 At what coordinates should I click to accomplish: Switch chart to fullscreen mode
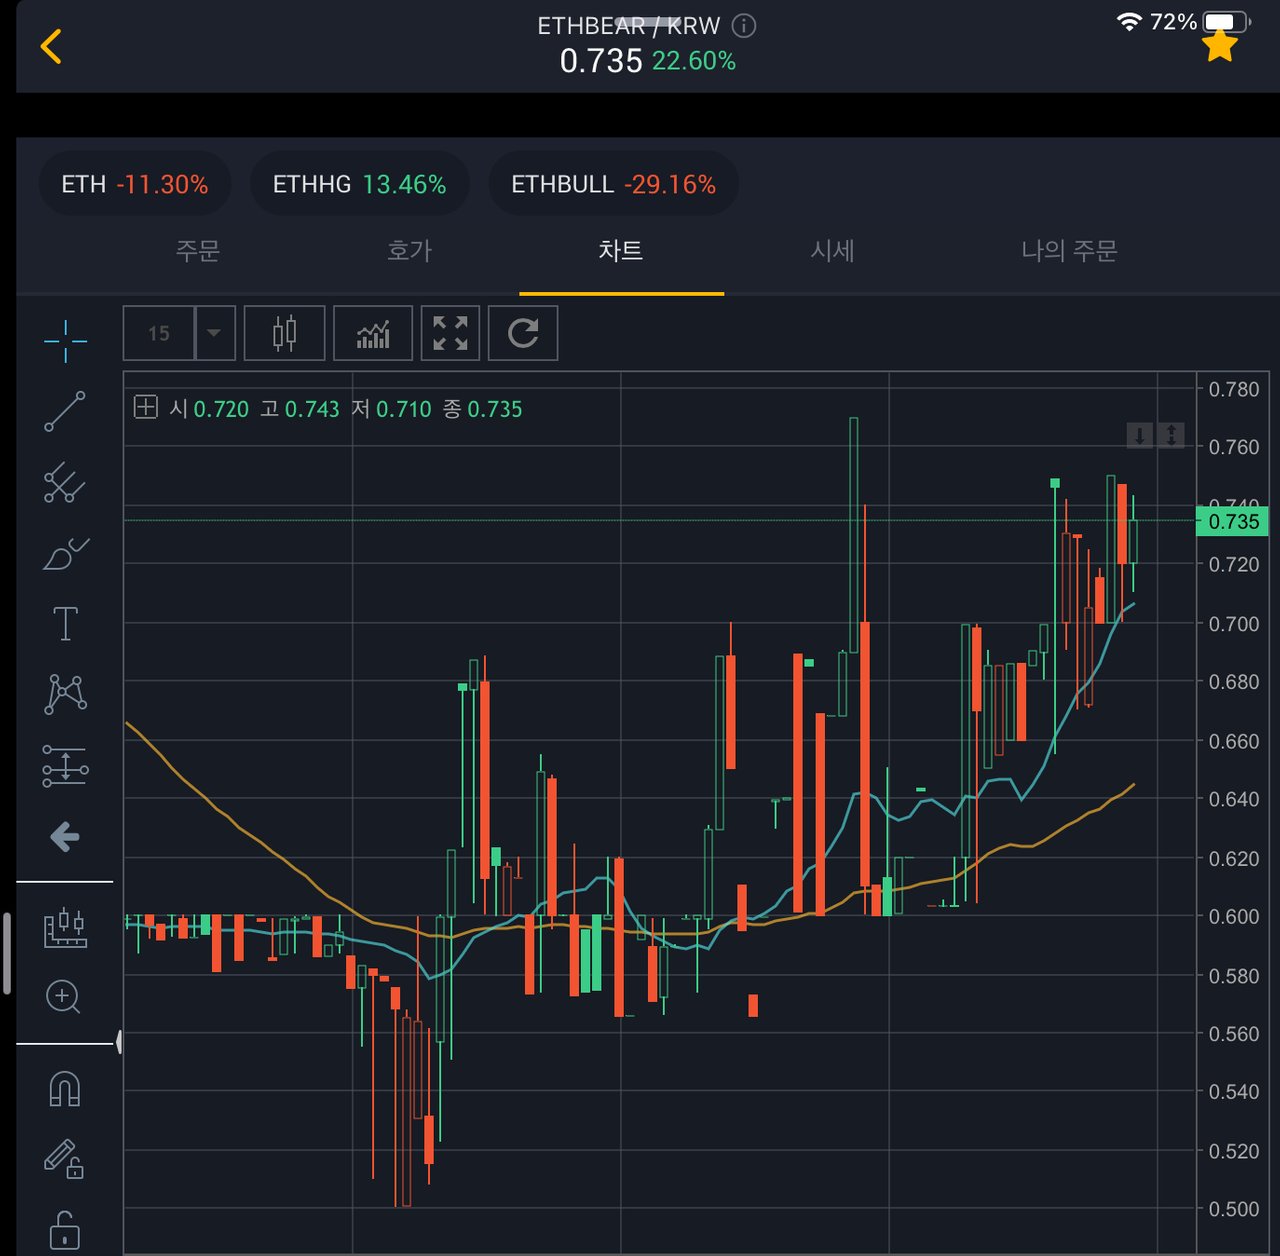[450, 333]
